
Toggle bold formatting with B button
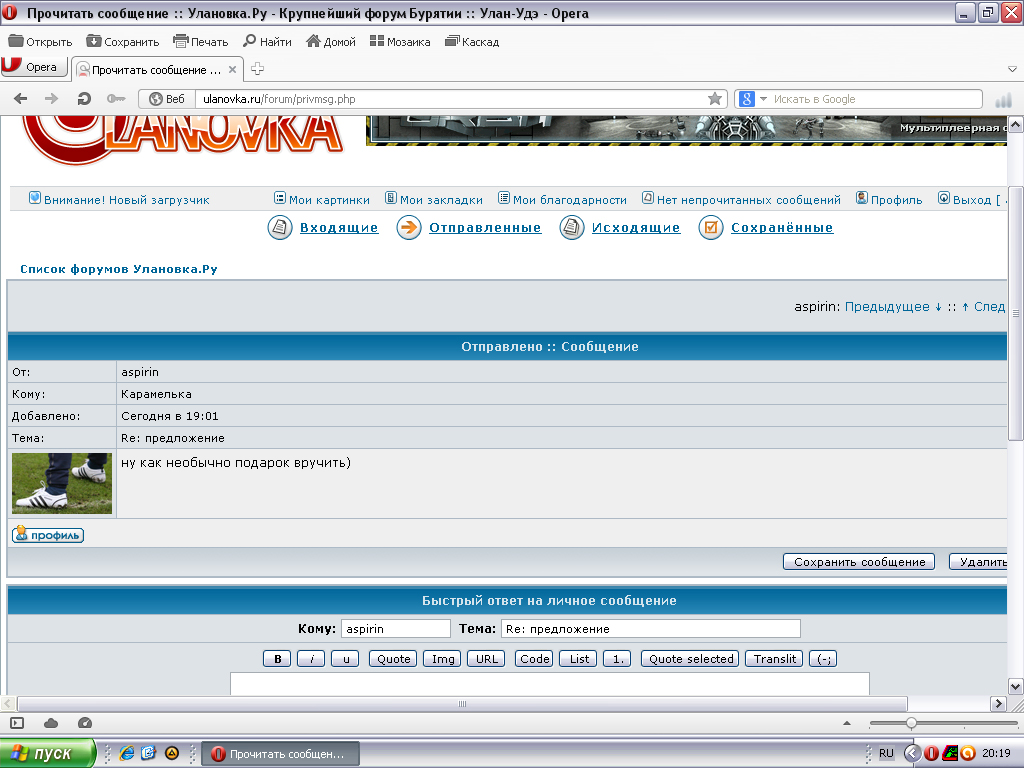(277, 659)
